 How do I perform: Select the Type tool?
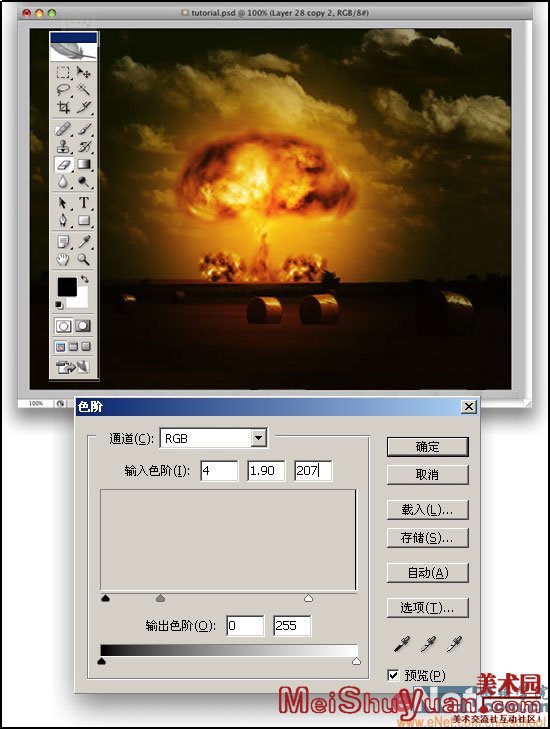click(84, 202)
